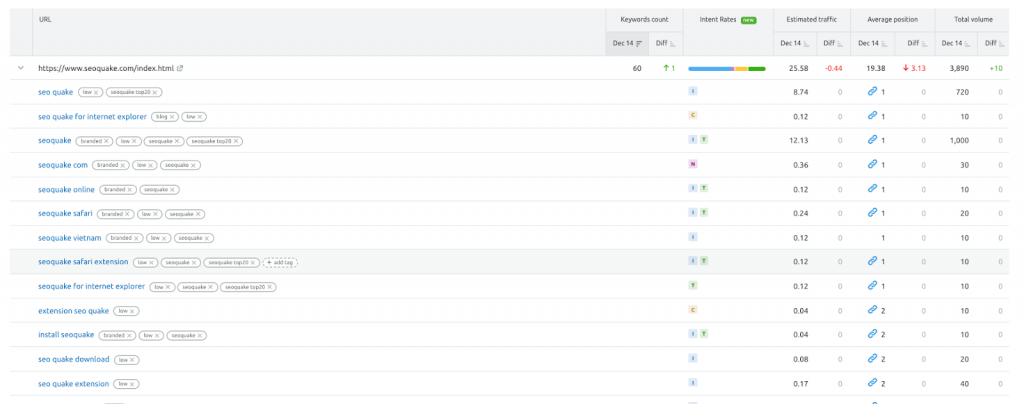
Task: Click the link icon in 'install seoquake' row
Action: tap(873, 334)
